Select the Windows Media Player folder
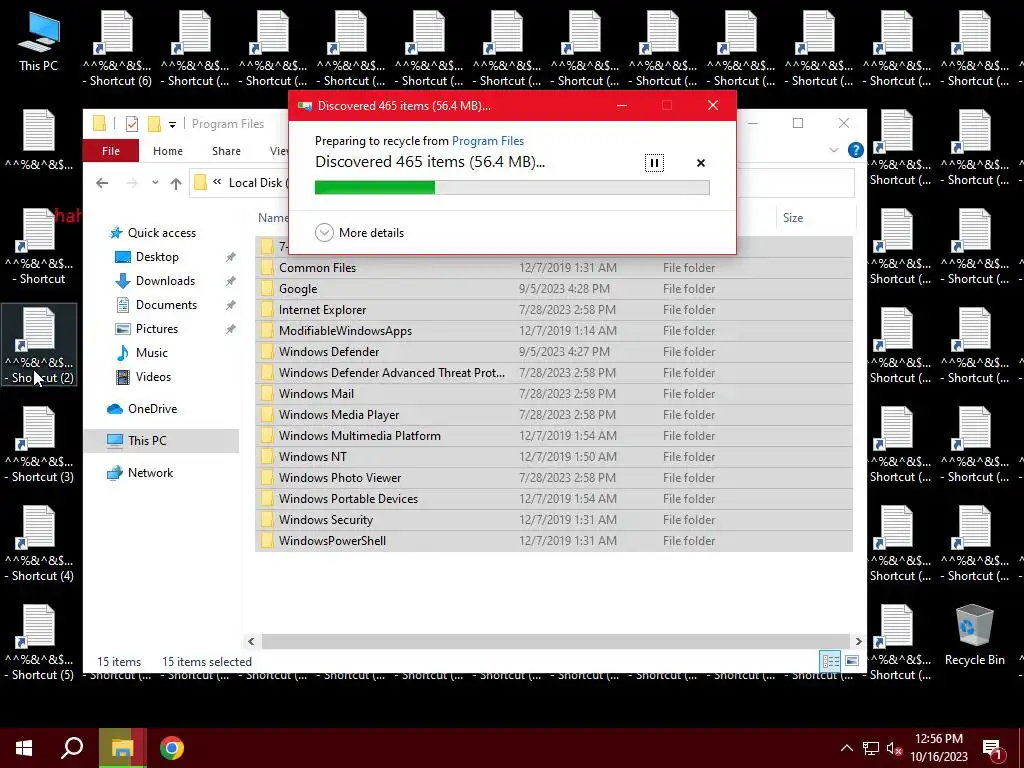This screenshot has height=768, width=1024. click(554, 415)
